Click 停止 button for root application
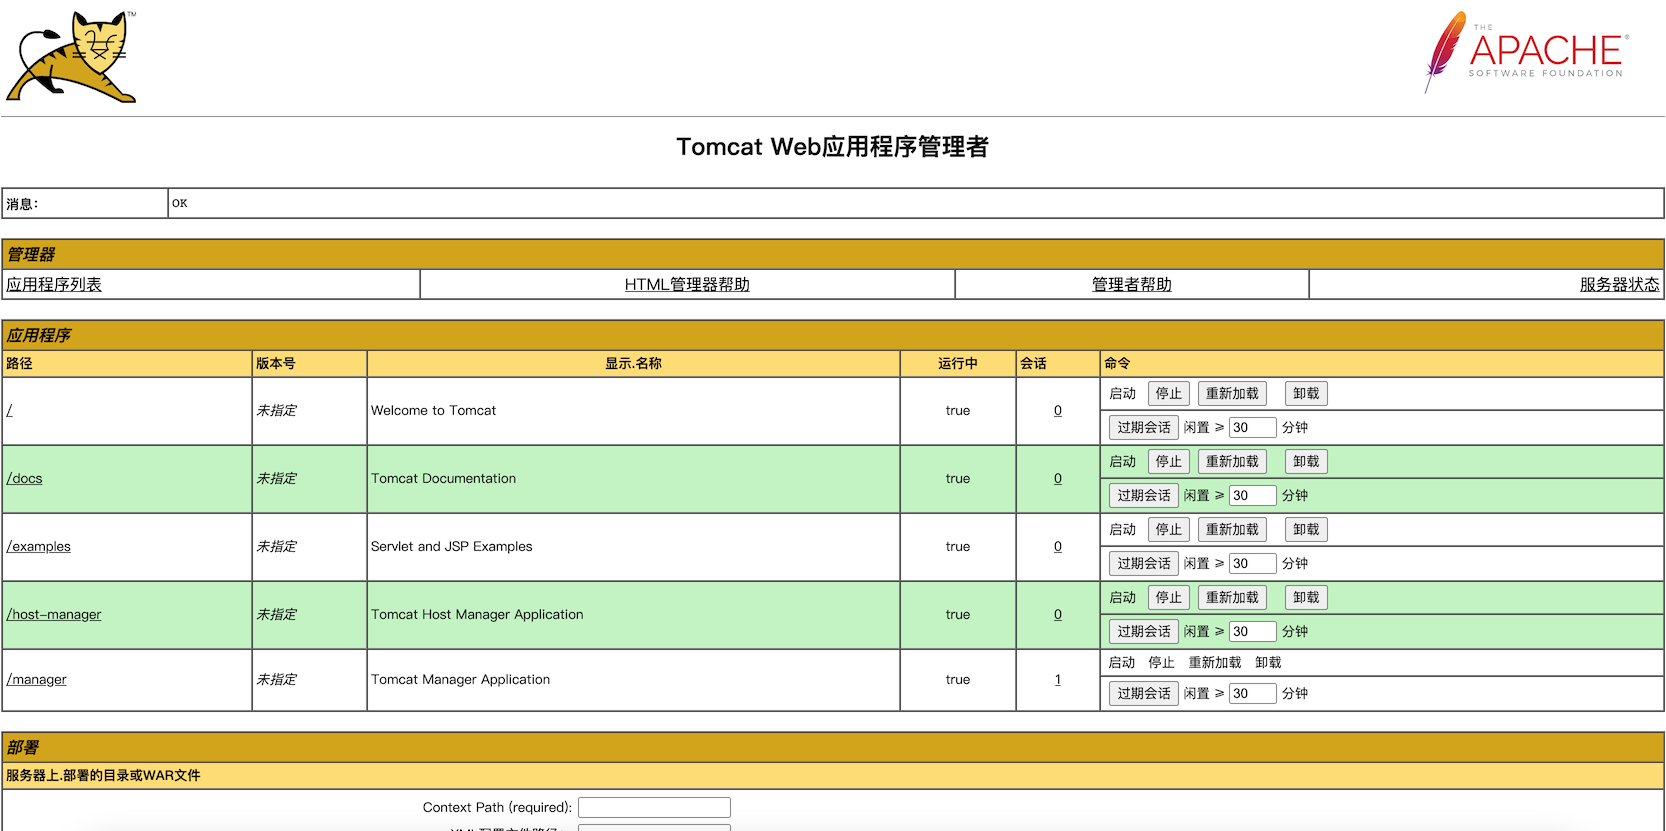The image size is (1666, 831). 1168,394
